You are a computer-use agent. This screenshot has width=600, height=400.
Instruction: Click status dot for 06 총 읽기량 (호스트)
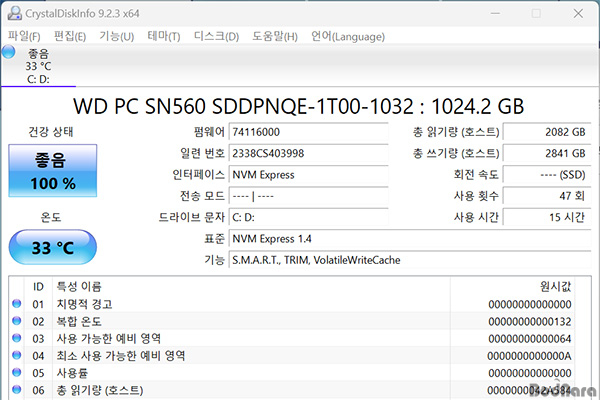[x=16, y=390]
